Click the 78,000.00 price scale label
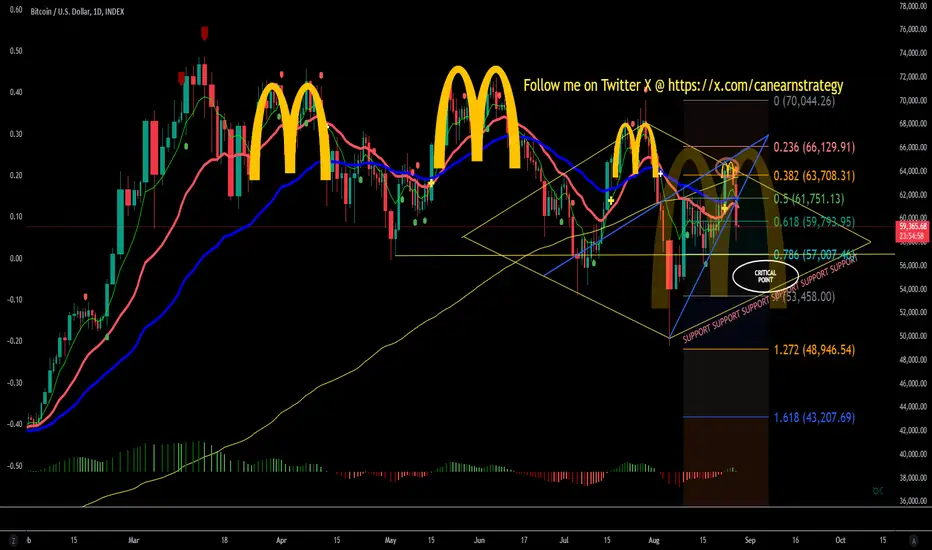Viewport: 932px width, 550px height. pos(913,6)
